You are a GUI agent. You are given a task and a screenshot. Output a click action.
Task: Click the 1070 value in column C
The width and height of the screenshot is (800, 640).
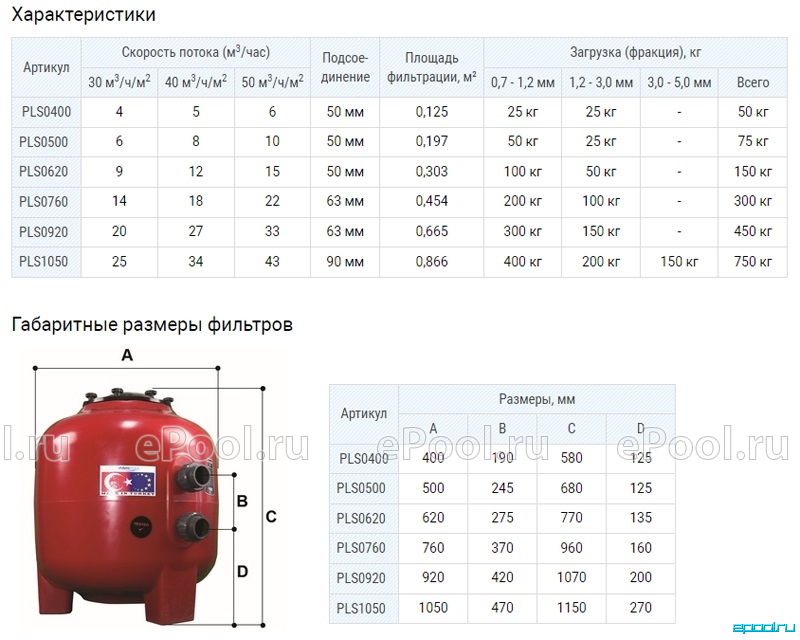571,577
